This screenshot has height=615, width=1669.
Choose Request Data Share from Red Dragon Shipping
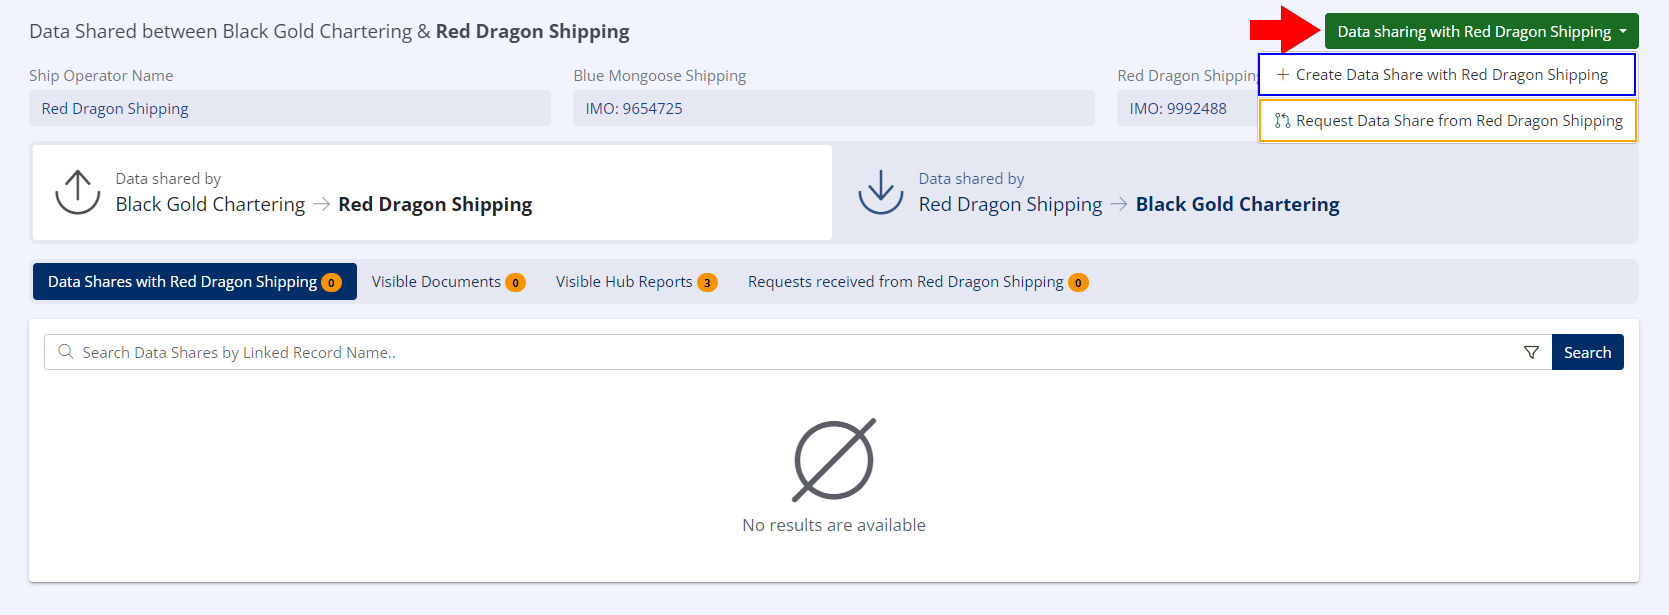click(x=1458, y=121)
